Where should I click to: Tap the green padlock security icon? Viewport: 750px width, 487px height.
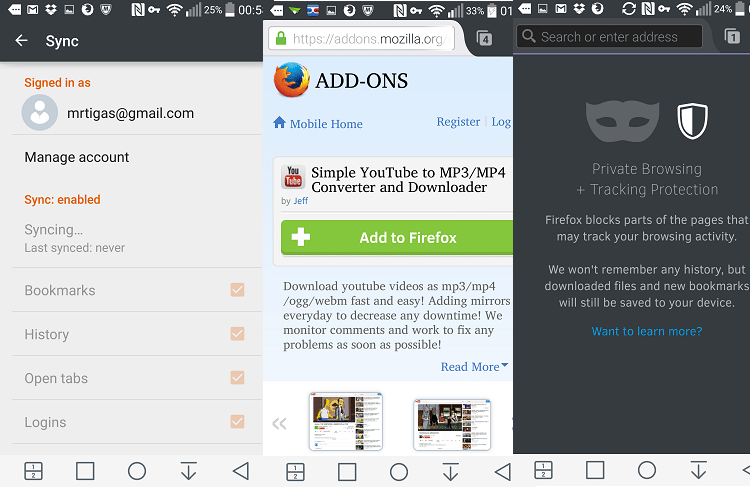[x=281, y=38]
